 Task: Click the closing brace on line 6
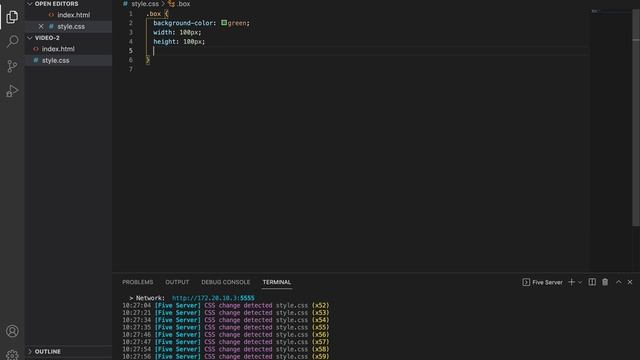click(x=148, y=60)
